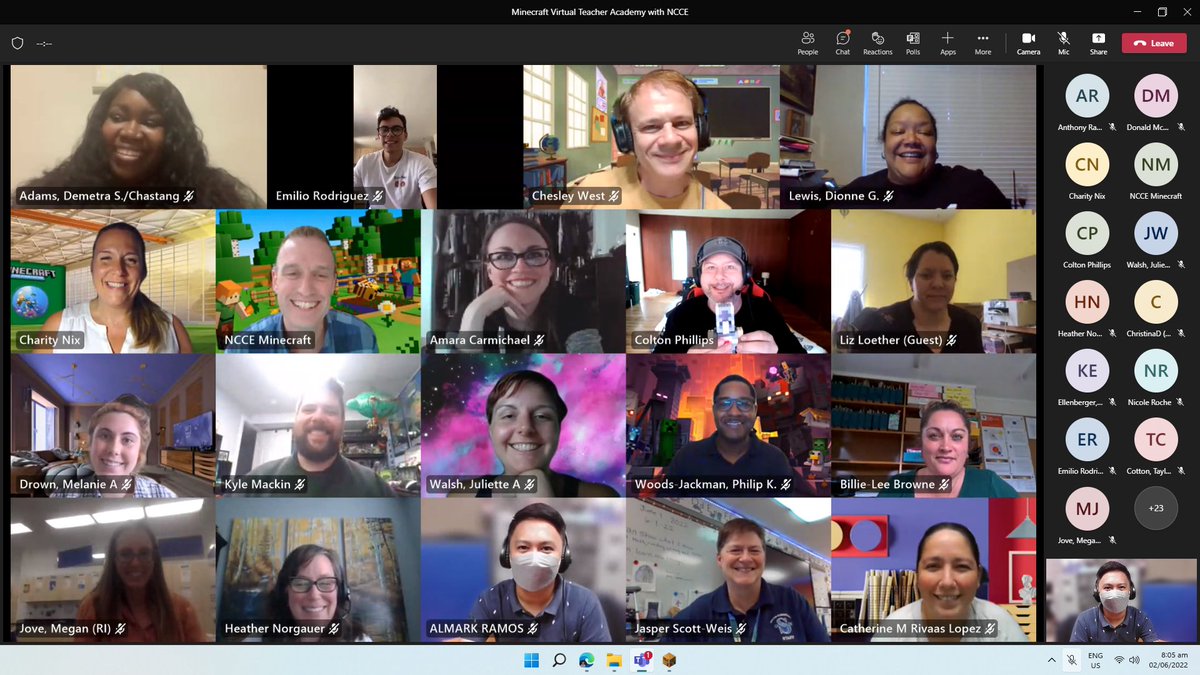Toggle the Camera on or off
The height and width of the screenshot is (675, 1200).
[1028, 43]
